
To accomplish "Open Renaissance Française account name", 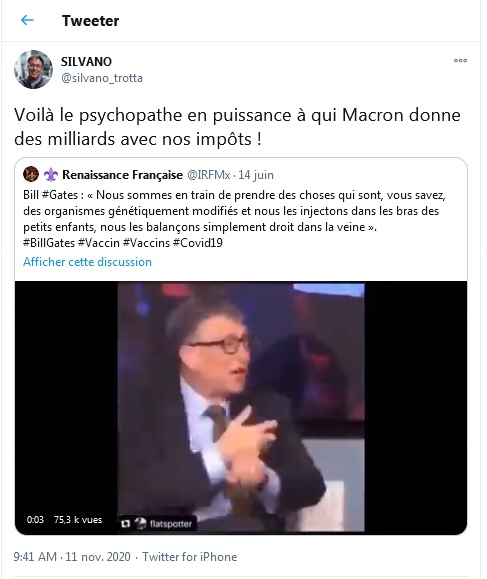I will click(122, 175).
